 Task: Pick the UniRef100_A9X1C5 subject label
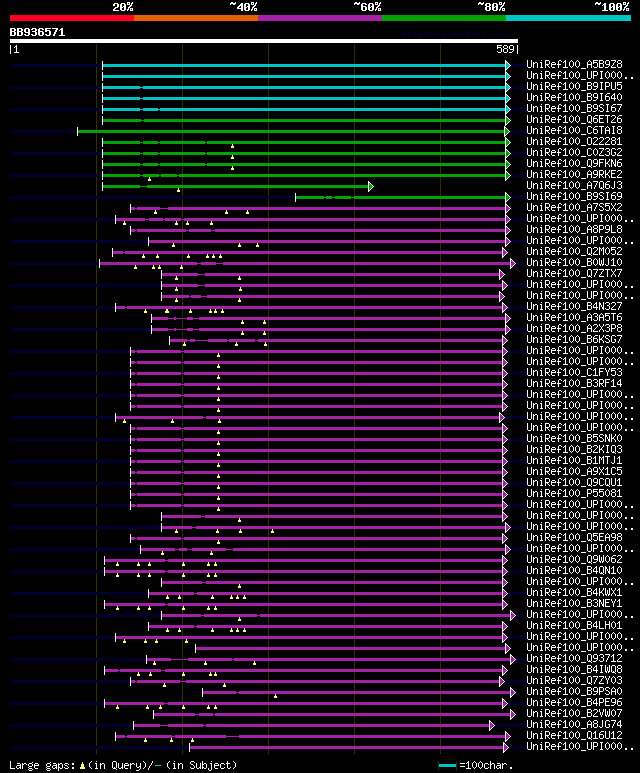tap(574, 471)
